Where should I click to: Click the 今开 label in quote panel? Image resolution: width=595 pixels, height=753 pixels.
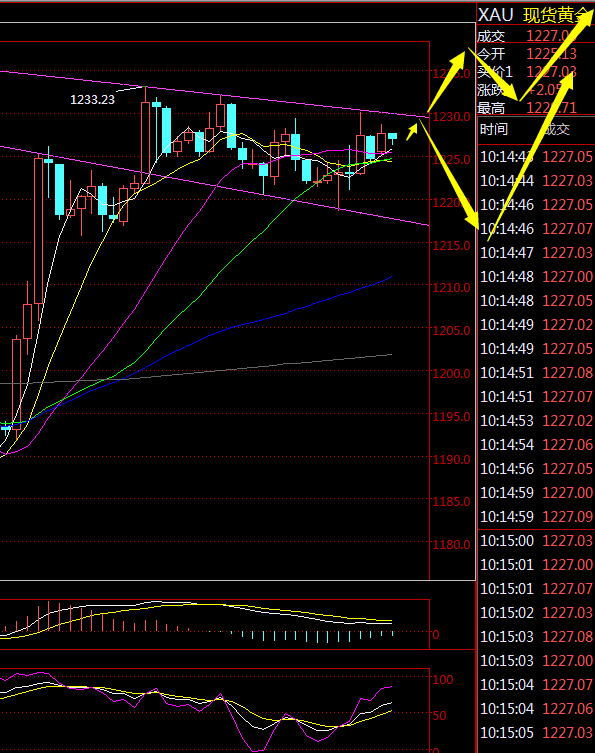tap(491, 54)
